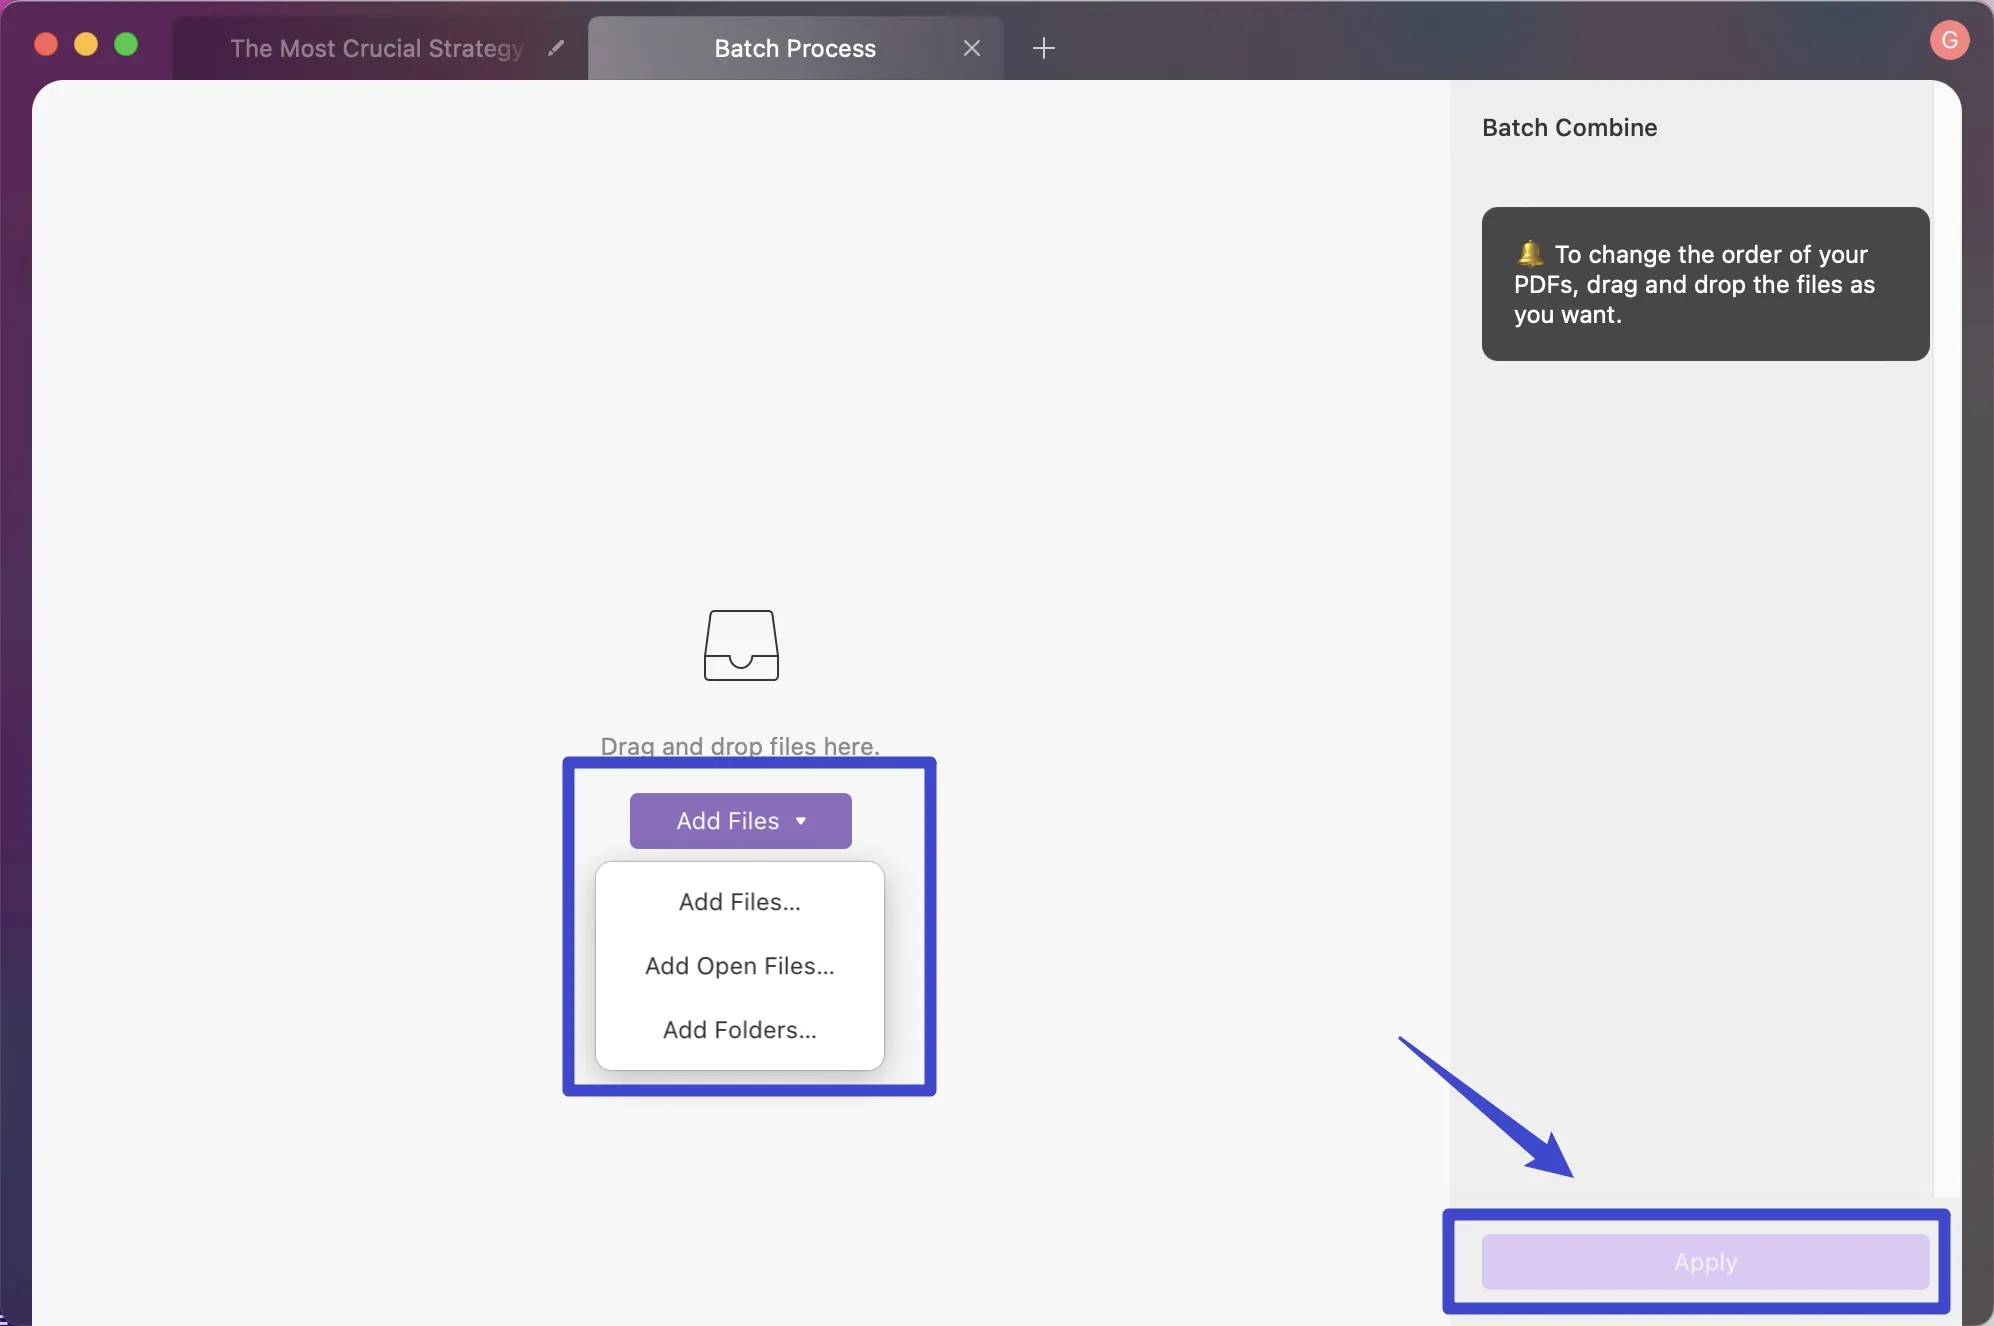Enable the Apply action at bottom right
The height and width of the screenshot is (1326, 1994).
pos(1704,1261)
